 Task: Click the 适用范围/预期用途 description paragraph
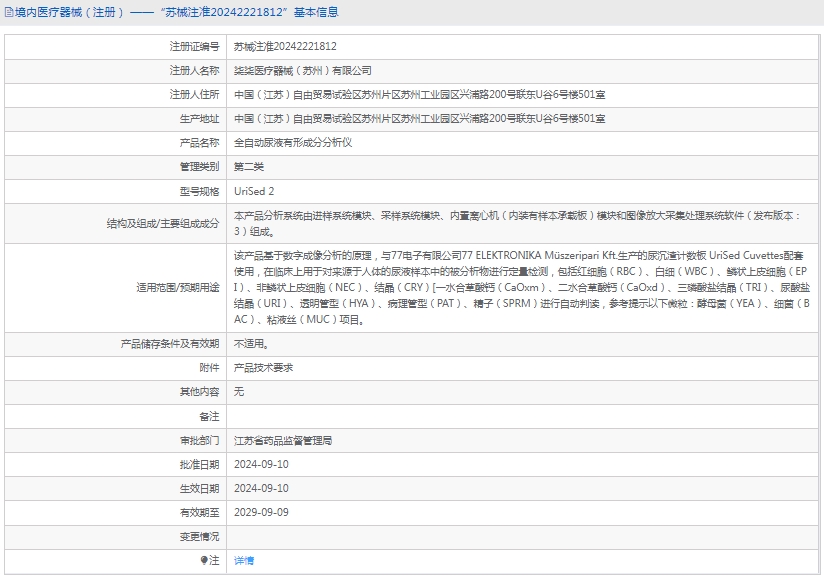click(520, 287)
